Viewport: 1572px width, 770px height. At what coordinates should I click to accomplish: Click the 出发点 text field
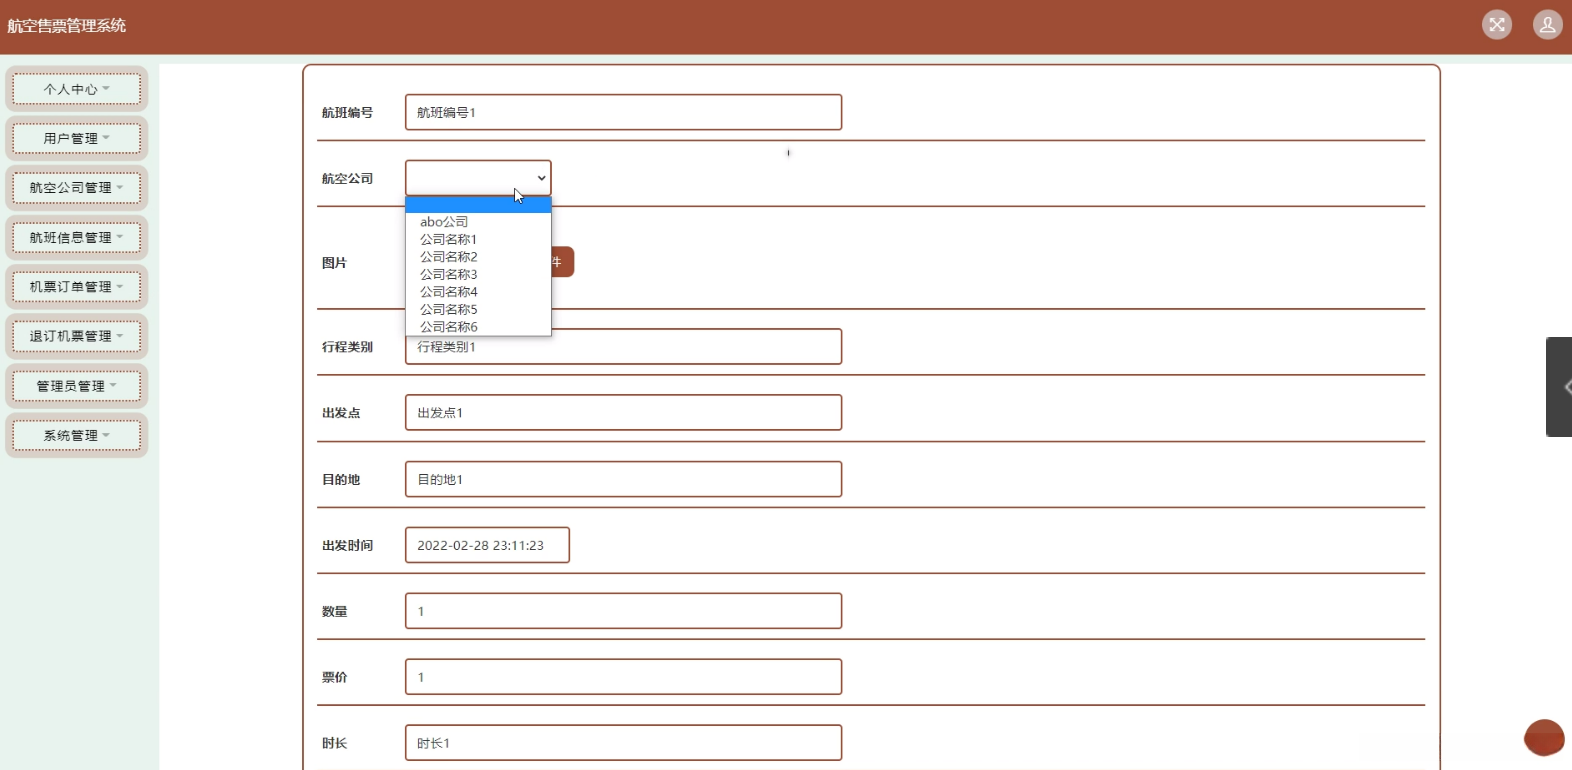click(623, 413)
